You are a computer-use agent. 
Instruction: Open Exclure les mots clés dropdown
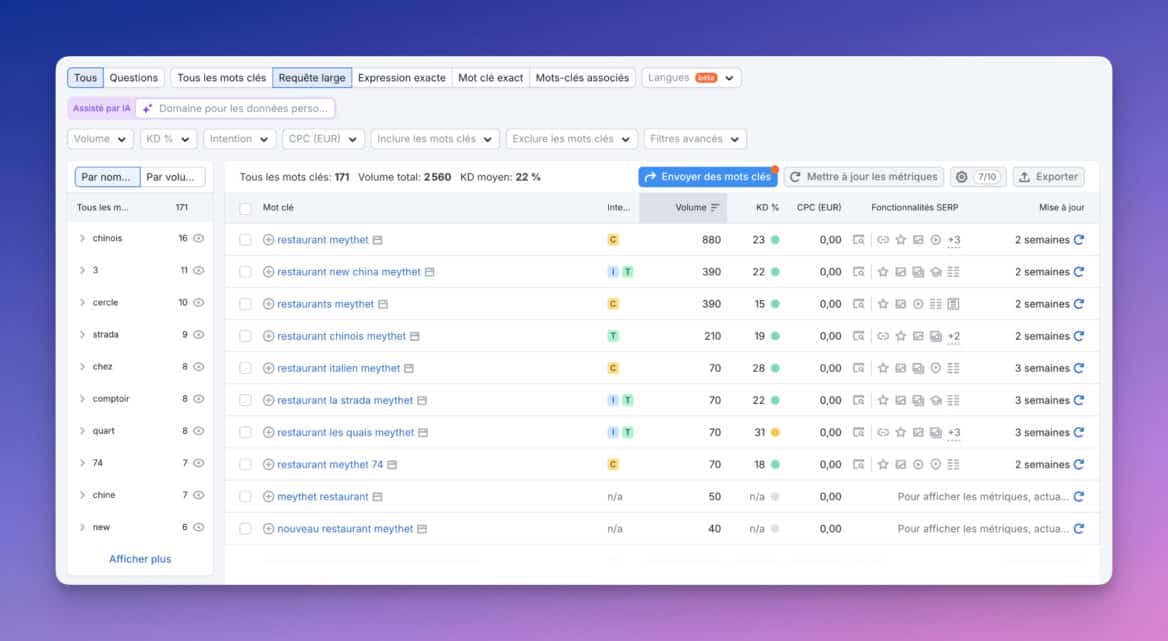click(x=571, y=139)
